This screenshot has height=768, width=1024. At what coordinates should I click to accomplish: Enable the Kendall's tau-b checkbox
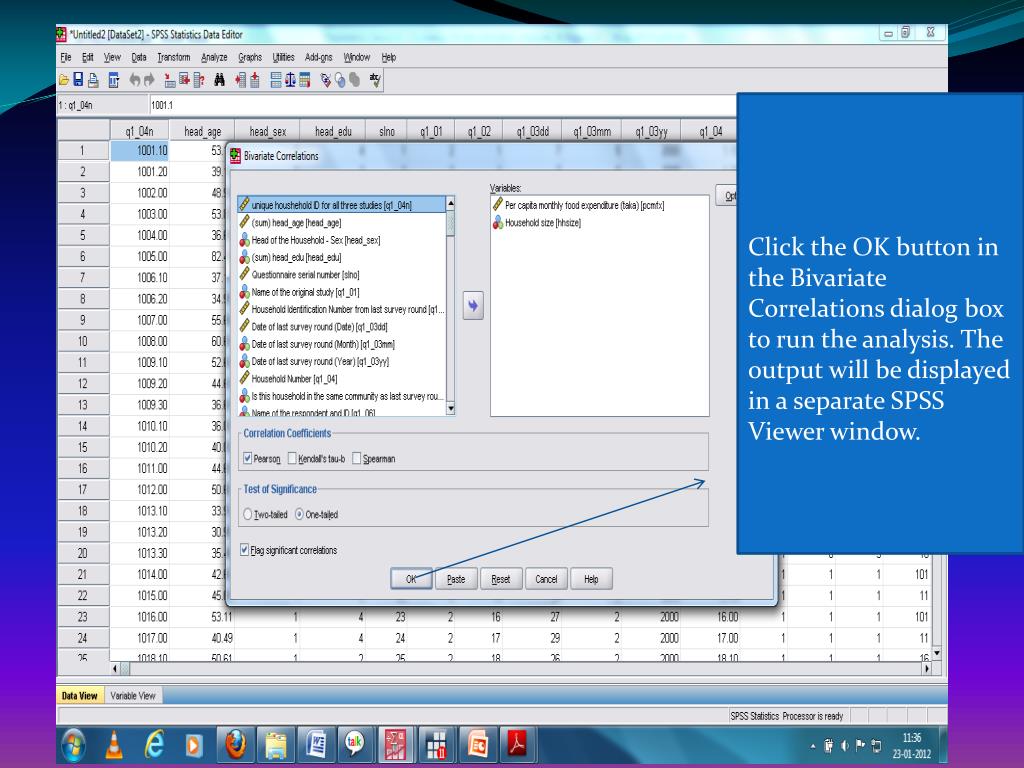292,458
